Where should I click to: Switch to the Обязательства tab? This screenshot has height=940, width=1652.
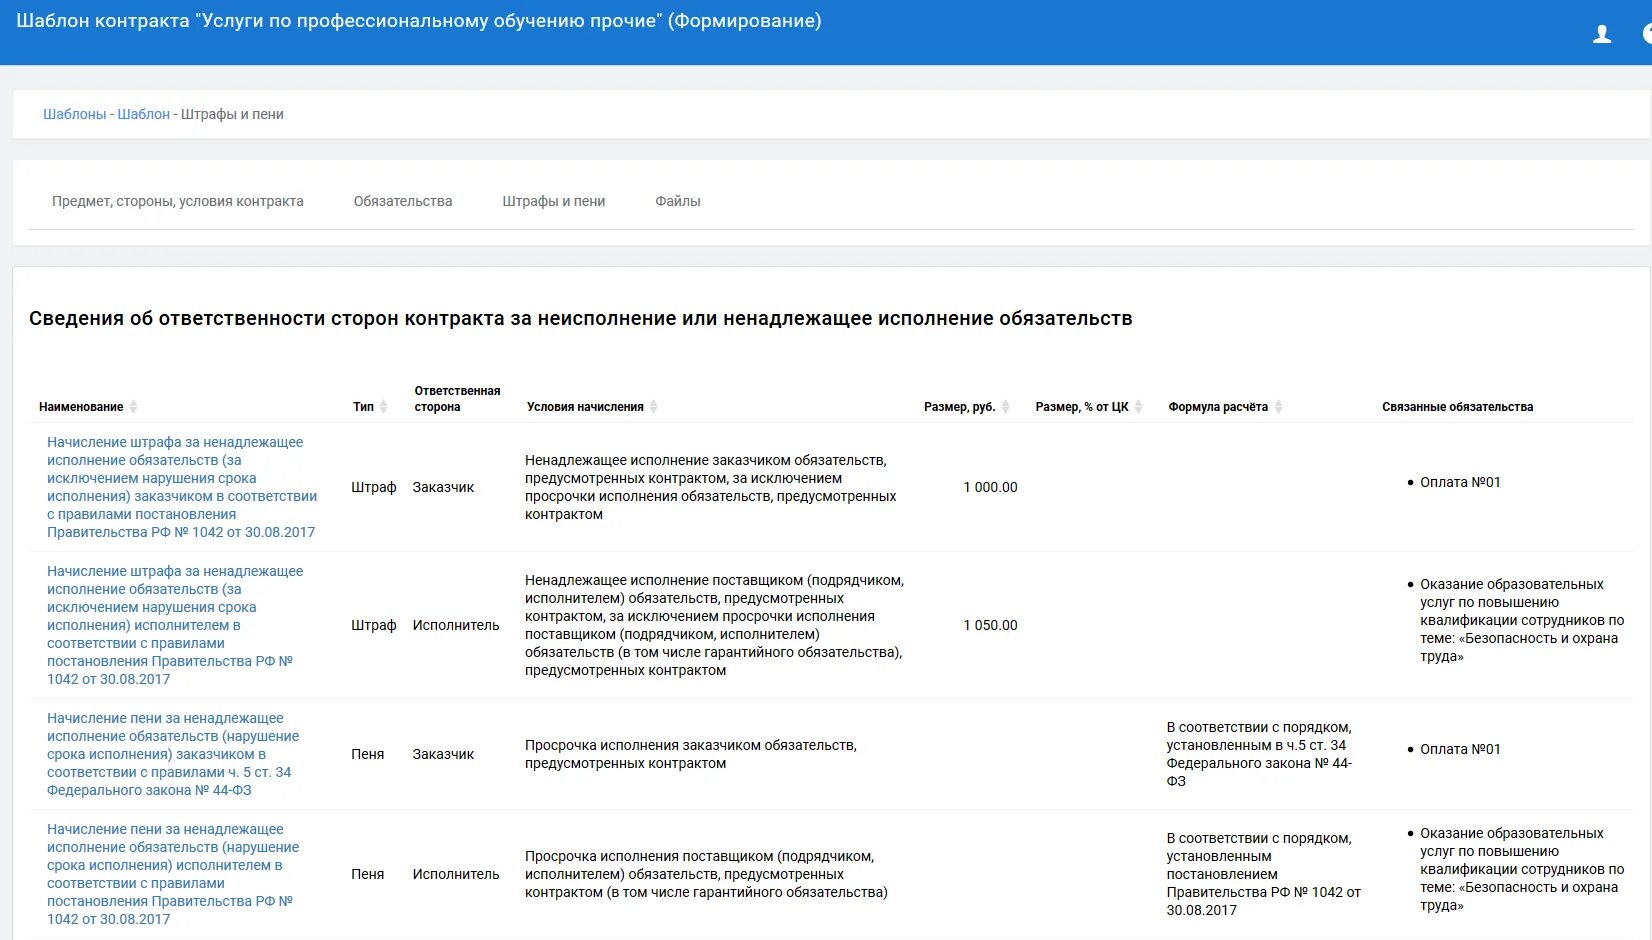coord(403,201)
